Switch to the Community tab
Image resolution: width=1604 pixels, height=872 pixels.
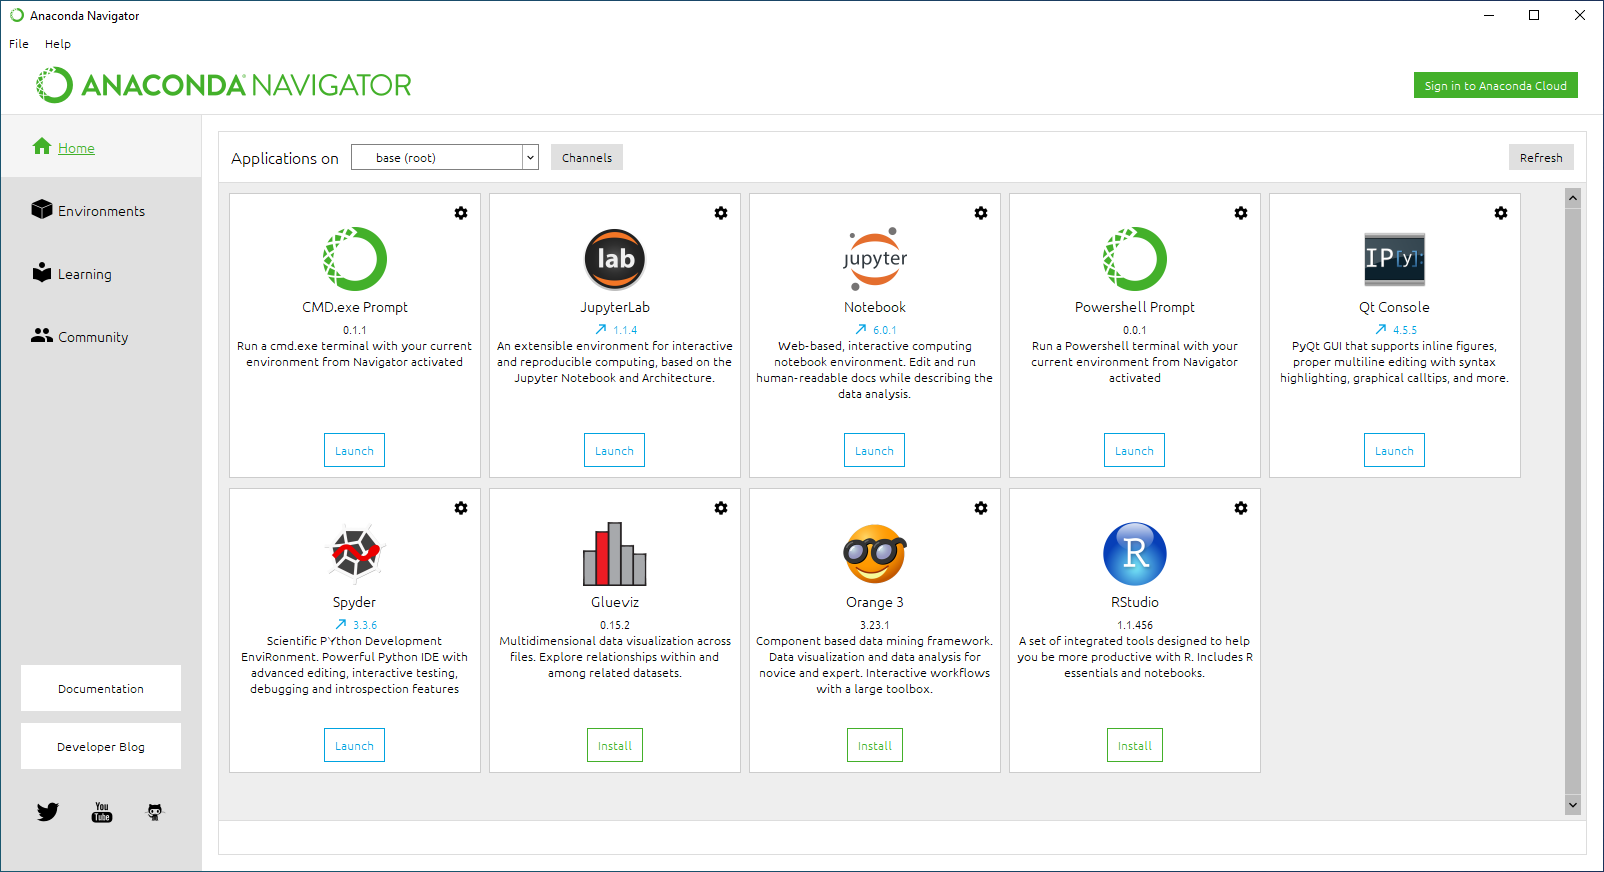[x=101, y=336]
